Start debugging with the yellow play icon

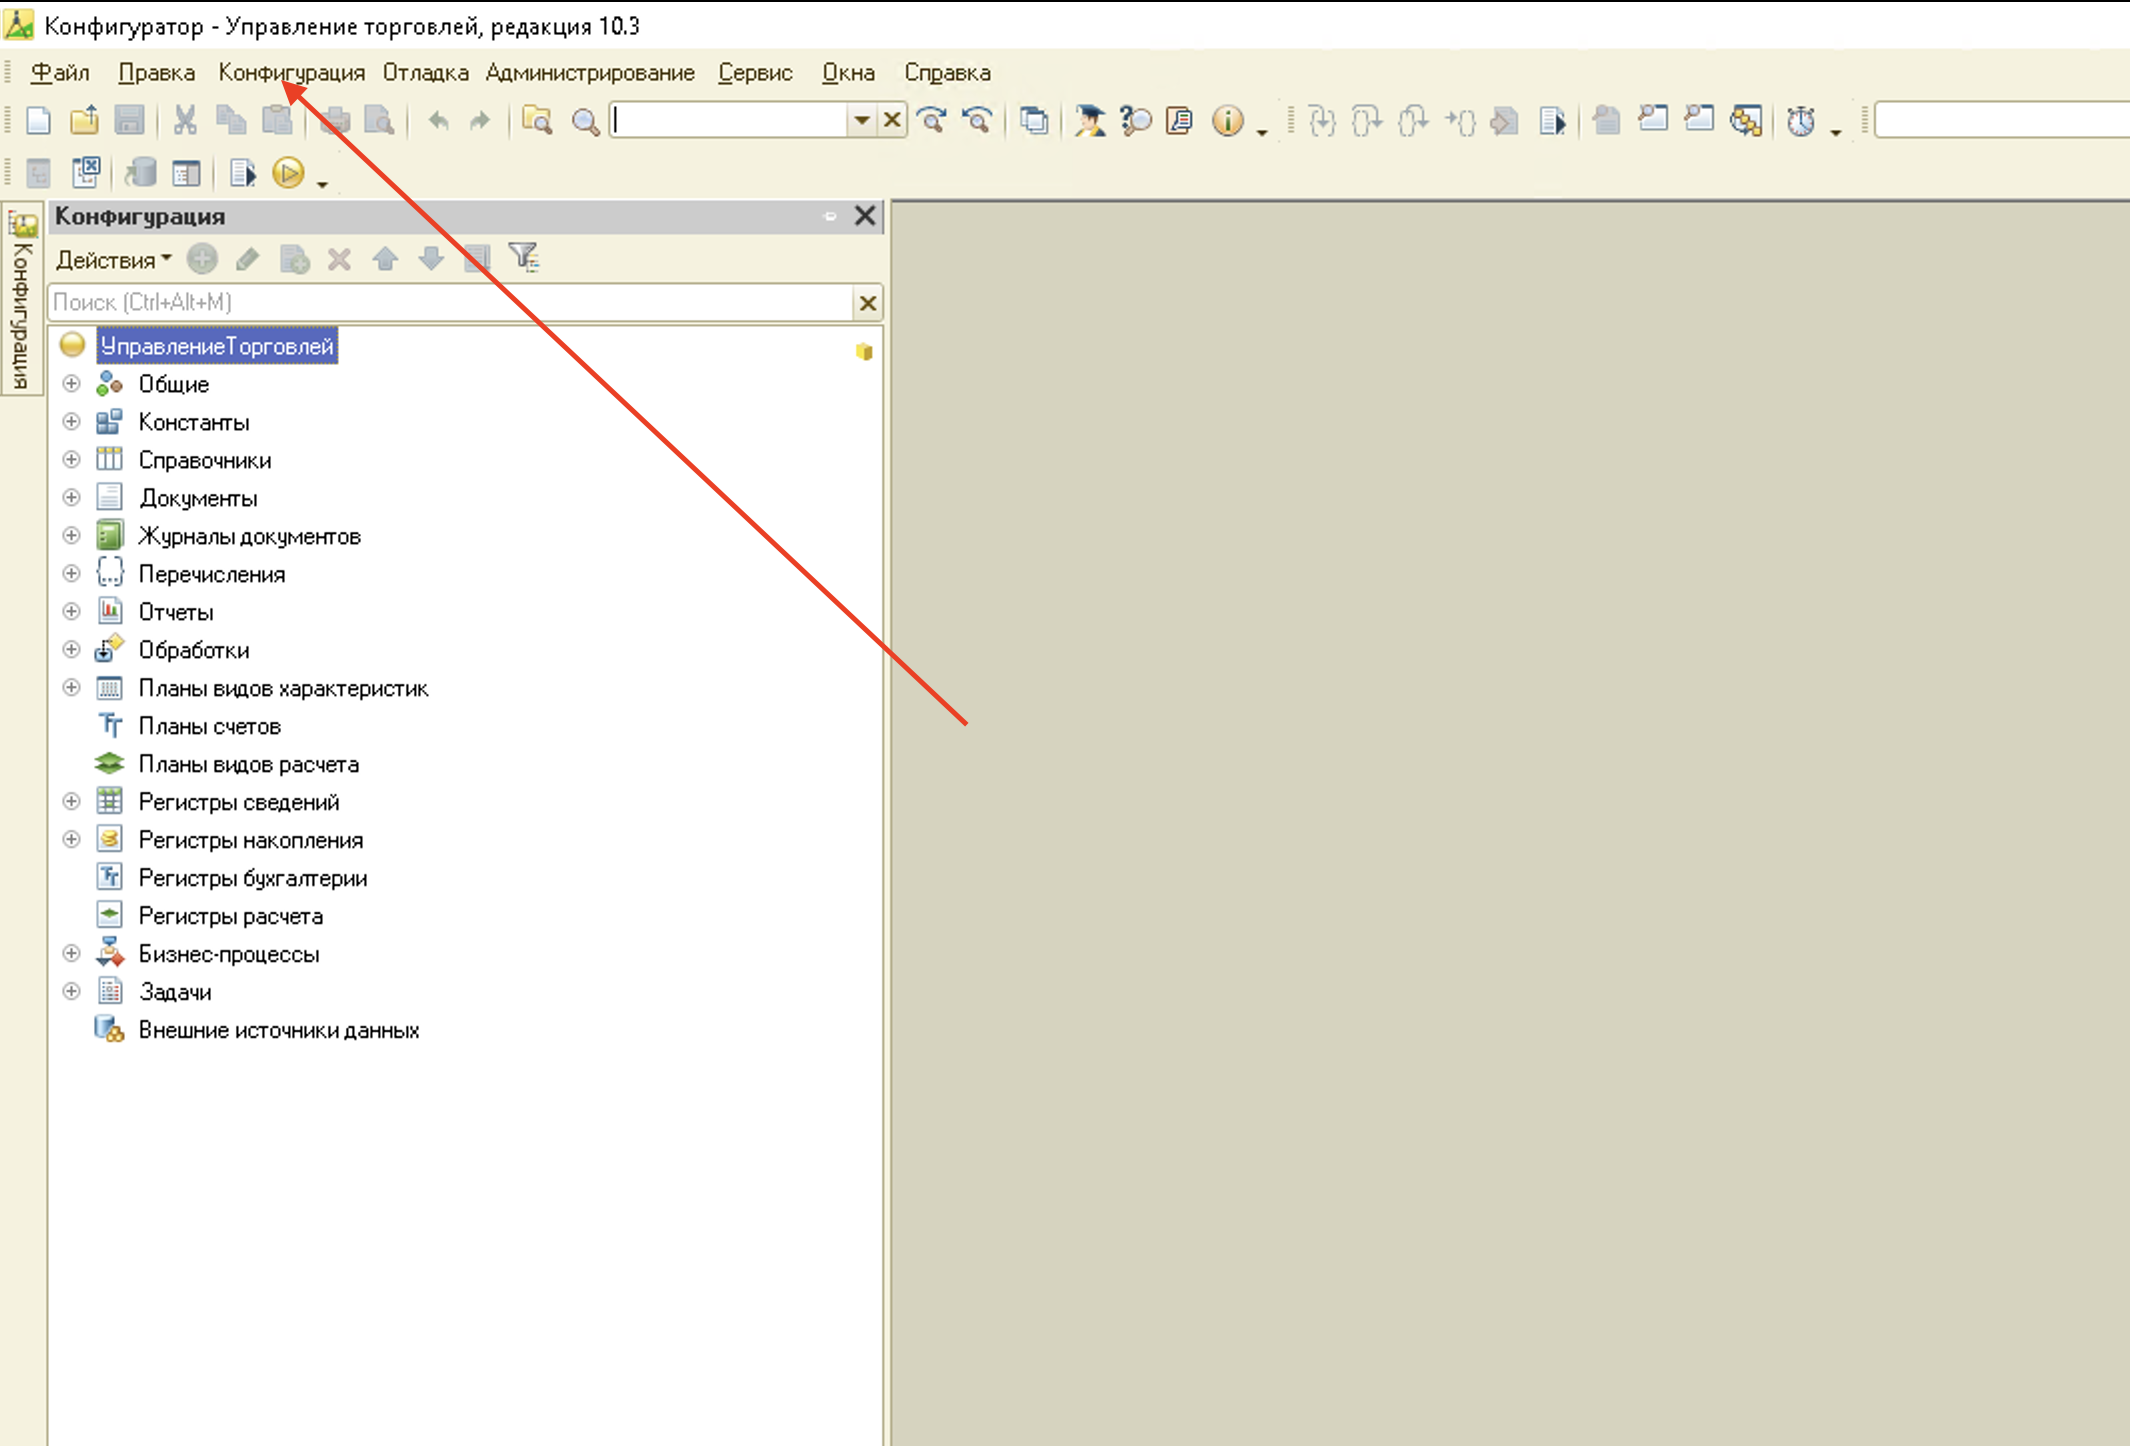click(x=288, y=173)
